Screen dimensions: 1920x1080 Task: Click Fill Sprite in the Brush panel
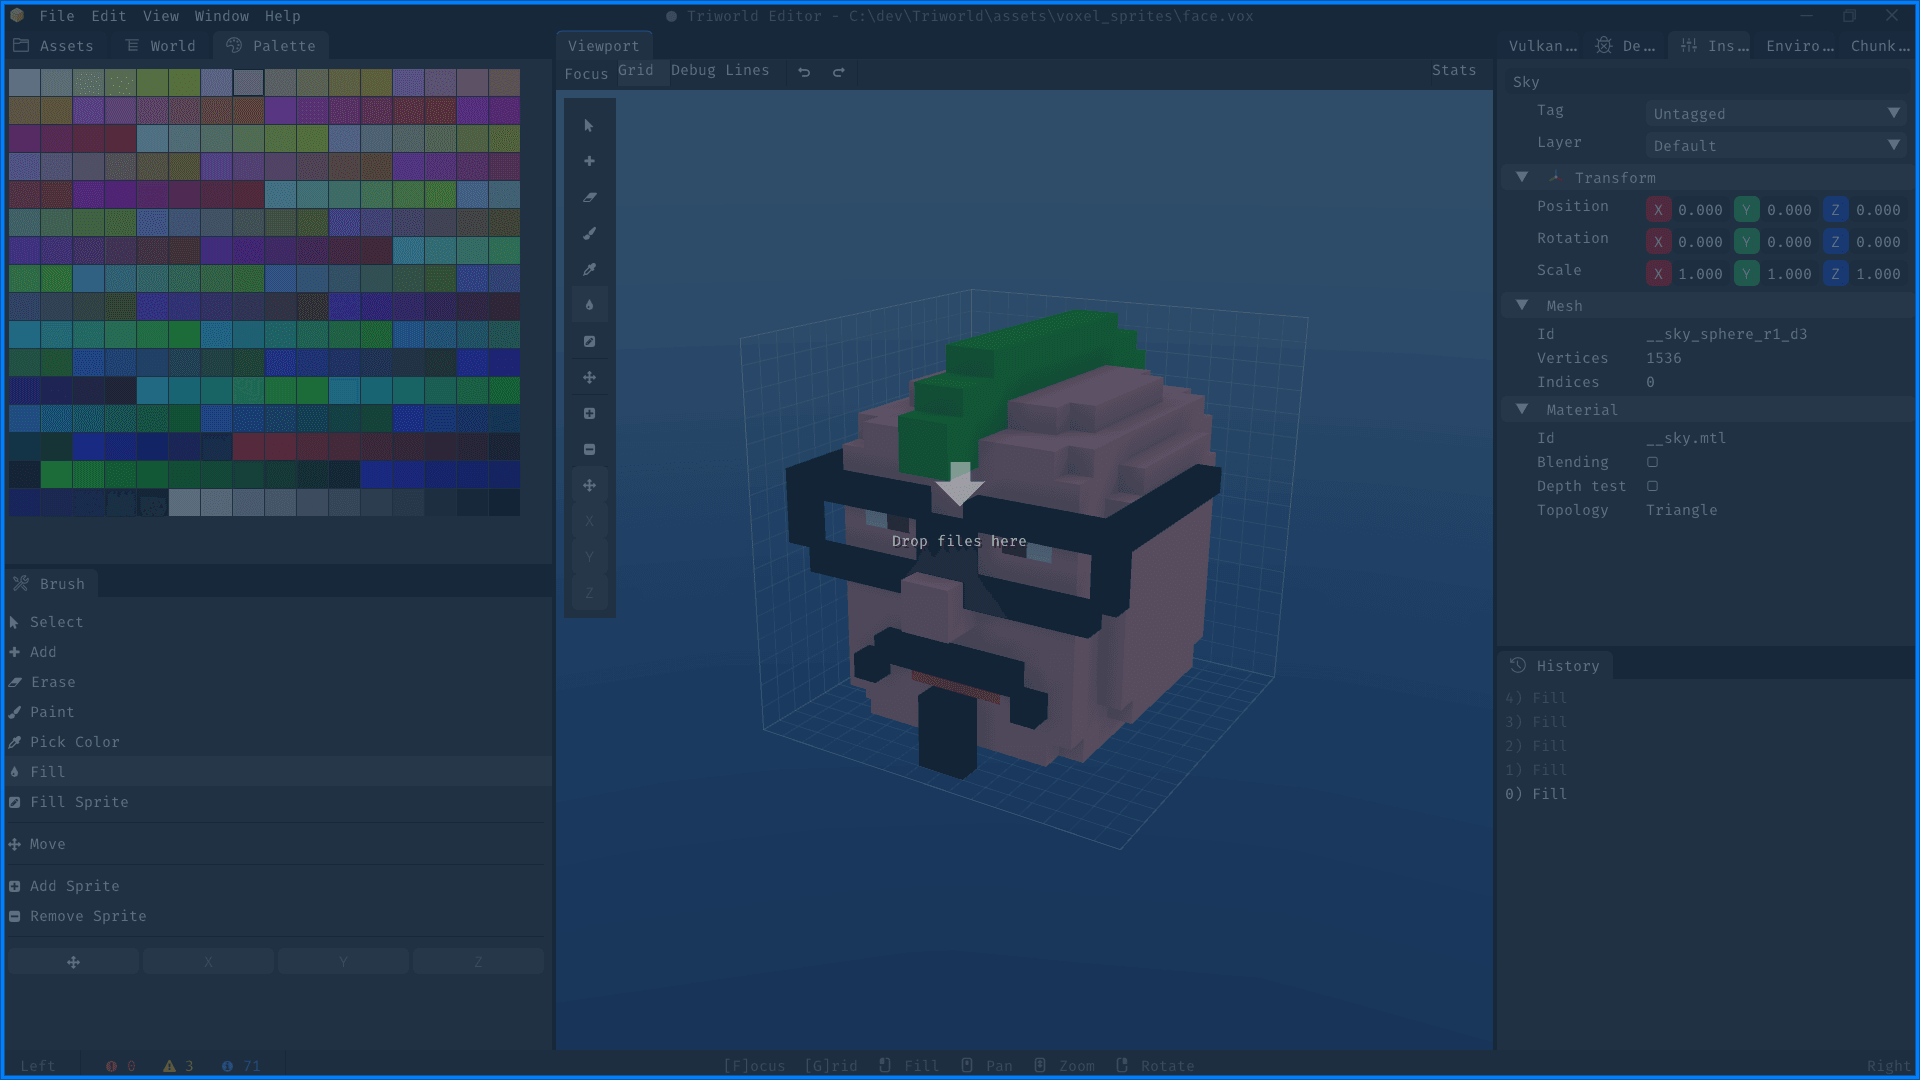click(79, 802)
